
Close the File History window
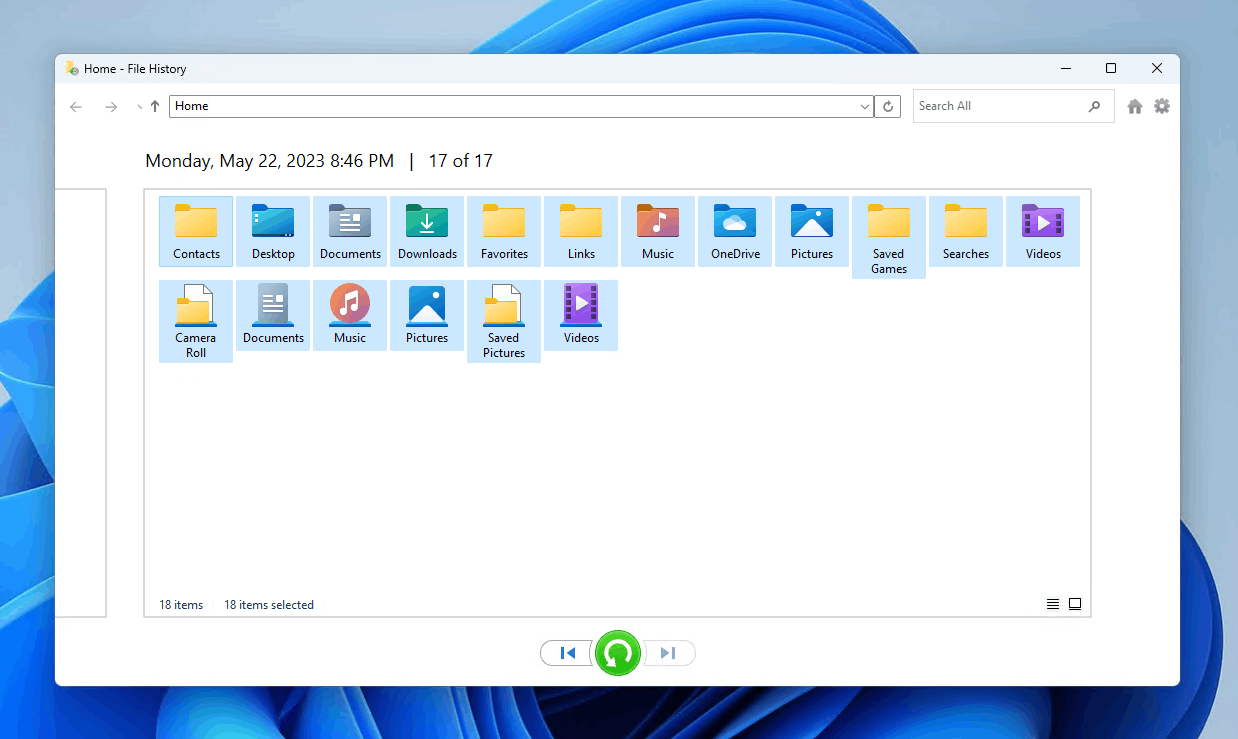1157,68
